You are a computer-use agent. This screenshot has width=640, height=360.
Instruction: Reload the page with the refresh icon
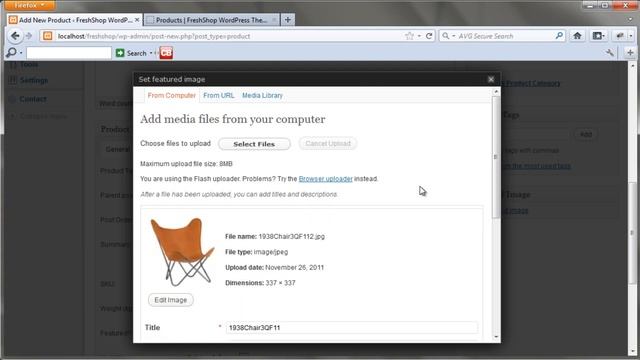pyautogui.click(x=429, y=36)
